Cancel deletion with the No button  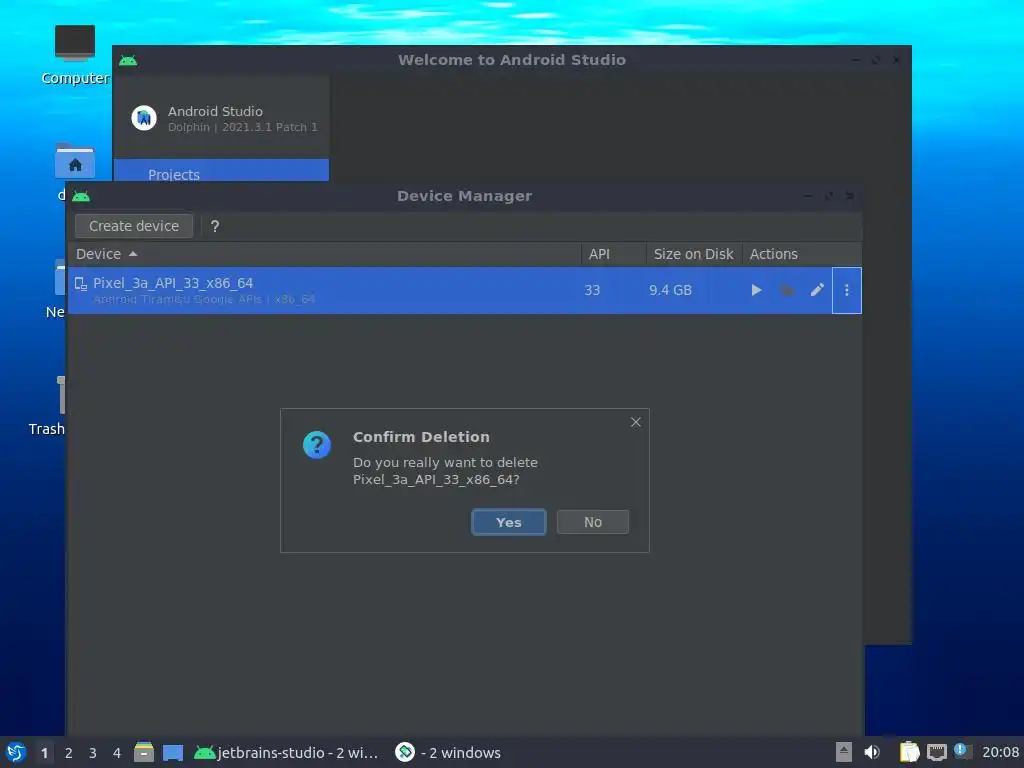click(x=592, y=522)
